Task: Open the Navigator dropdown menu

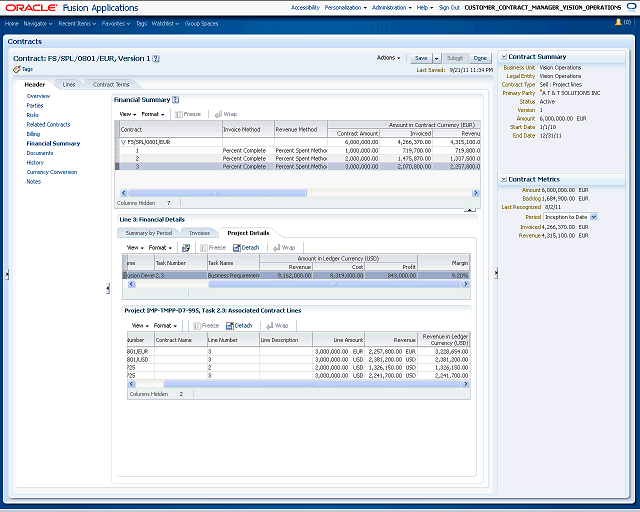Action: point(38,24)
